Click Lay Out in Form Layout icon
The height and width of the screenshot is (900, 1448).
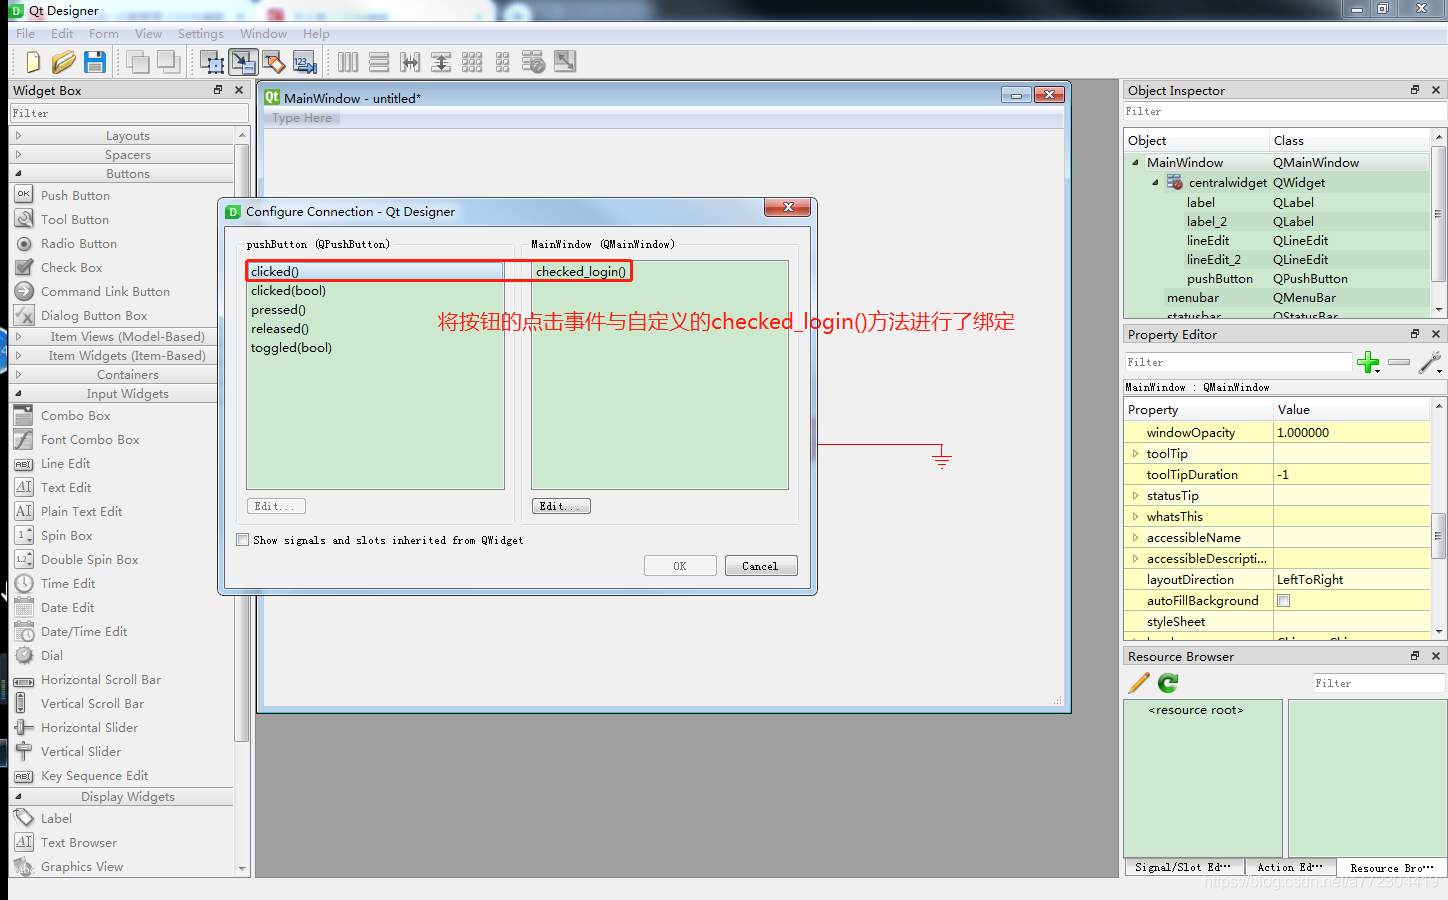click(x=503, y=62)
